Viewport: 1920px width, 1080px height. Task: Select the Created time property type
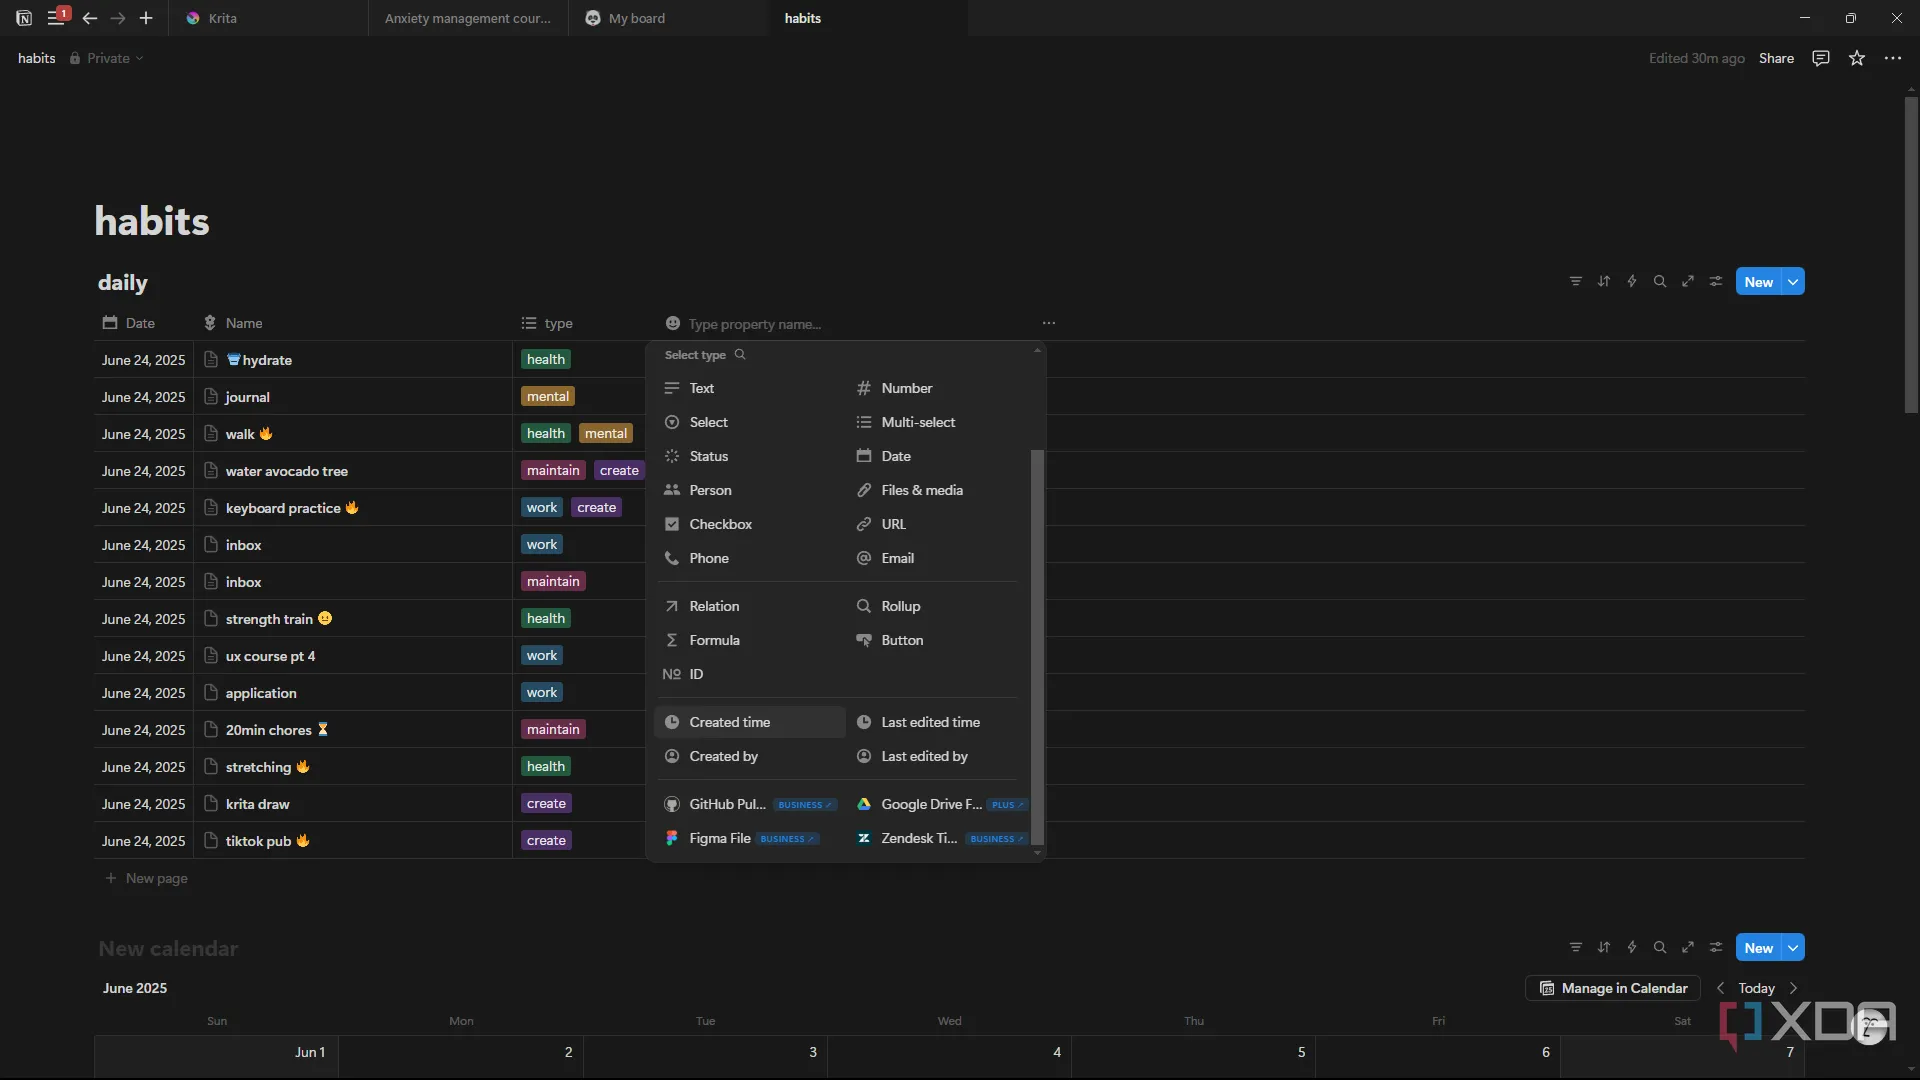click(729, 722)
